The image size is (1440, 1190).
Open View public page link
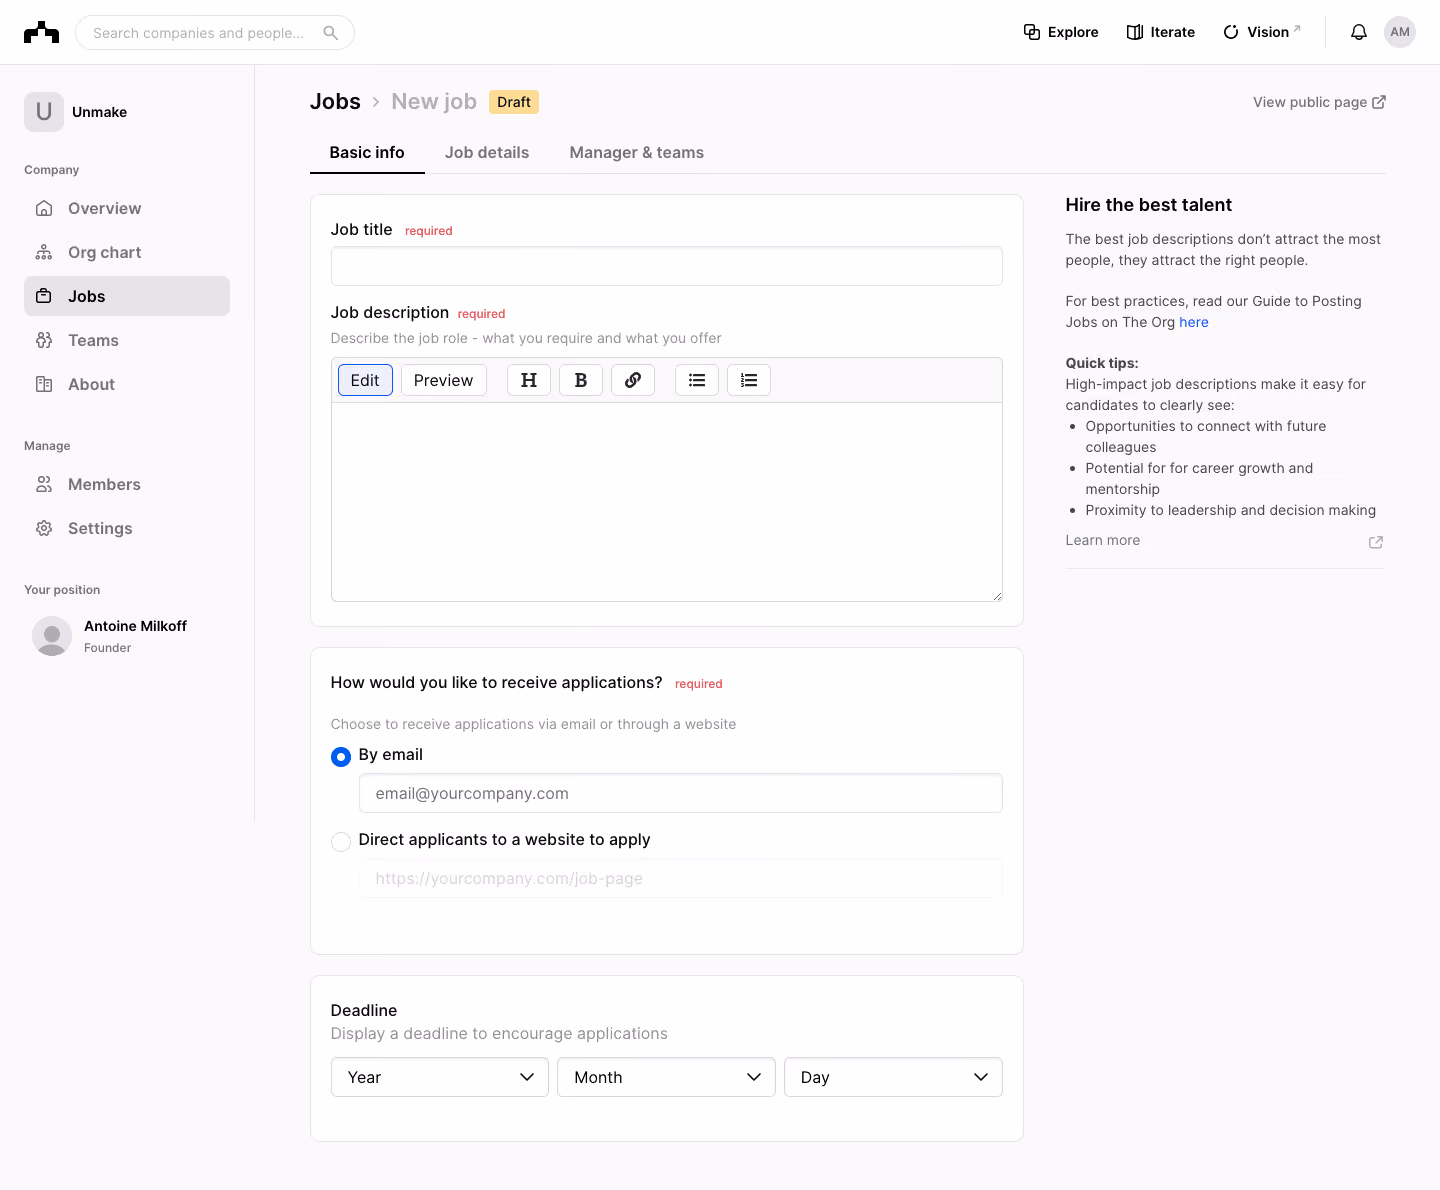click(x=1319, y=102)
